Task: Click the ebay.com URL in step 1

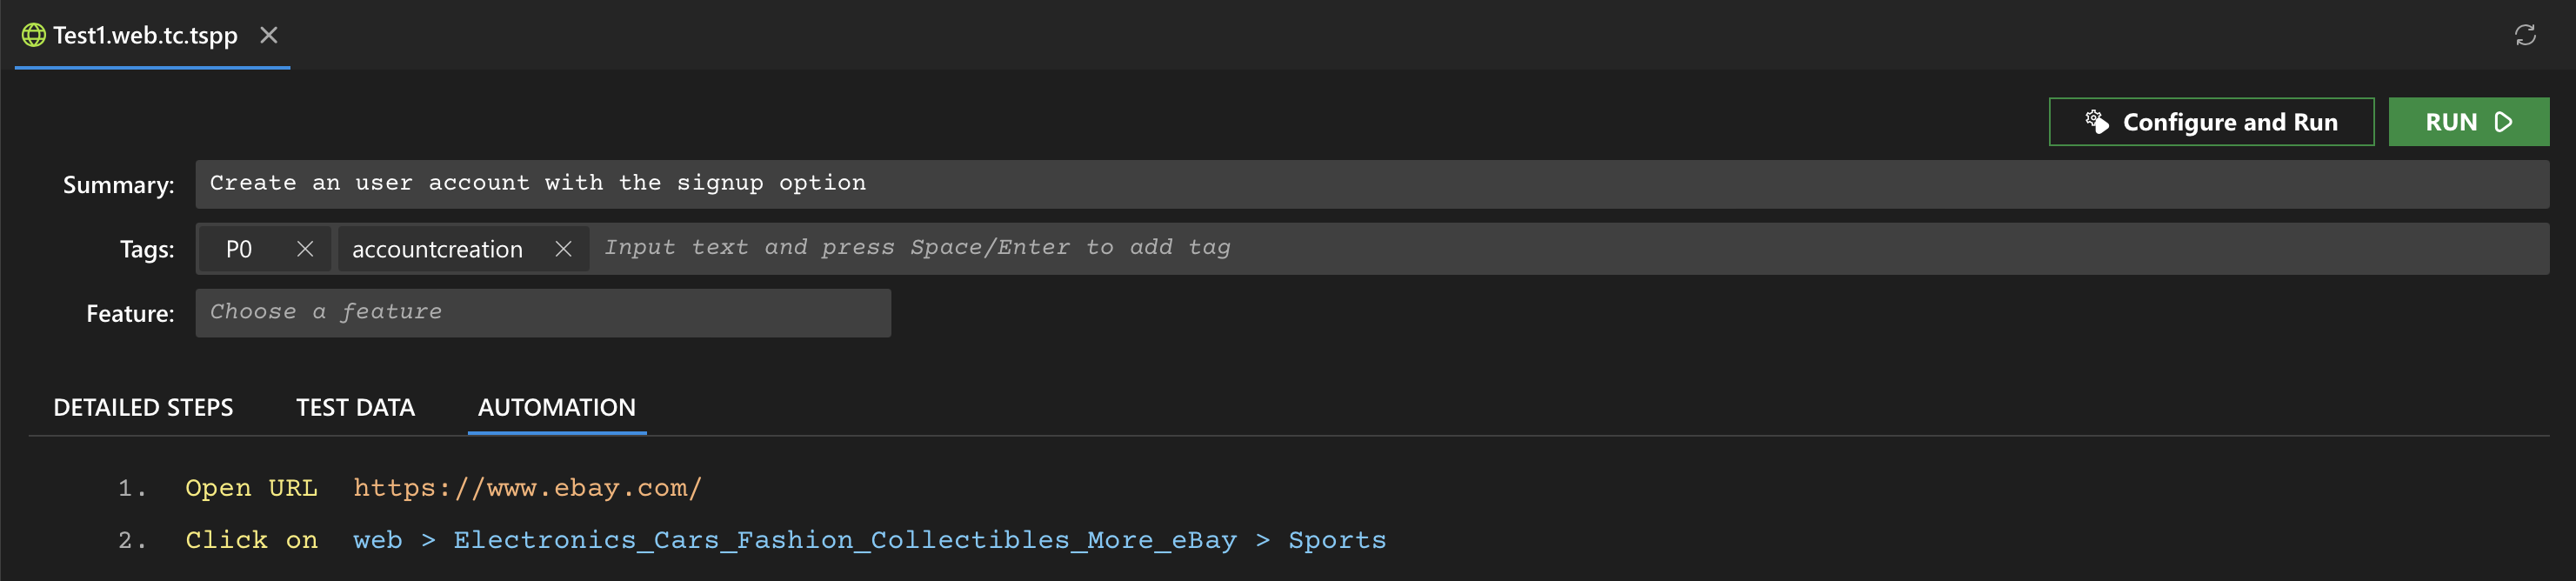Action: [x=527, y=488]
